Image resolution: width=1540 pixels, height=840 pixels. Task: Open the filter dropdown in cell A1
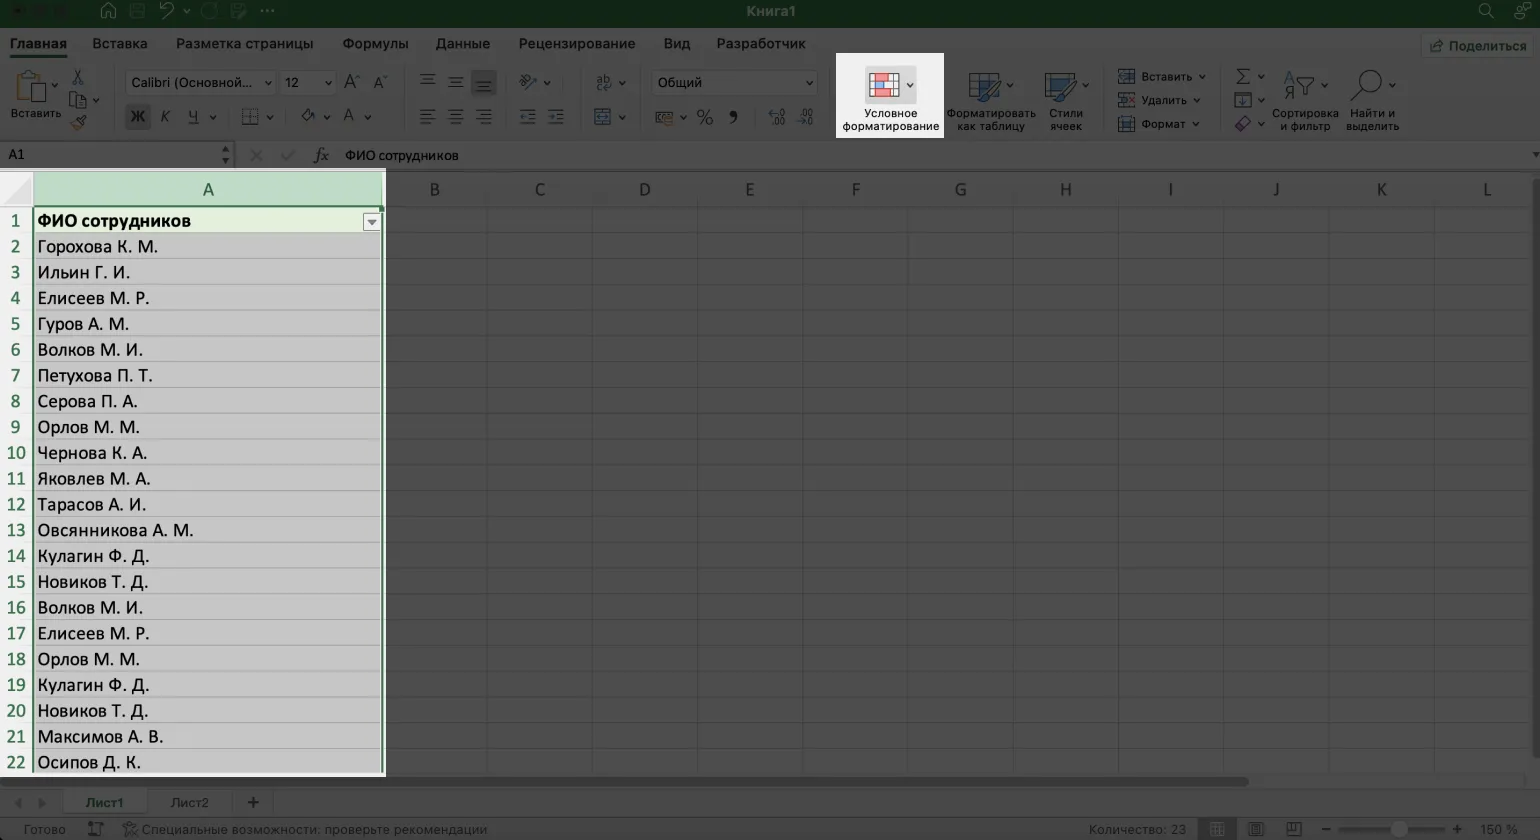pyautogui.click(x=371, y=222)
